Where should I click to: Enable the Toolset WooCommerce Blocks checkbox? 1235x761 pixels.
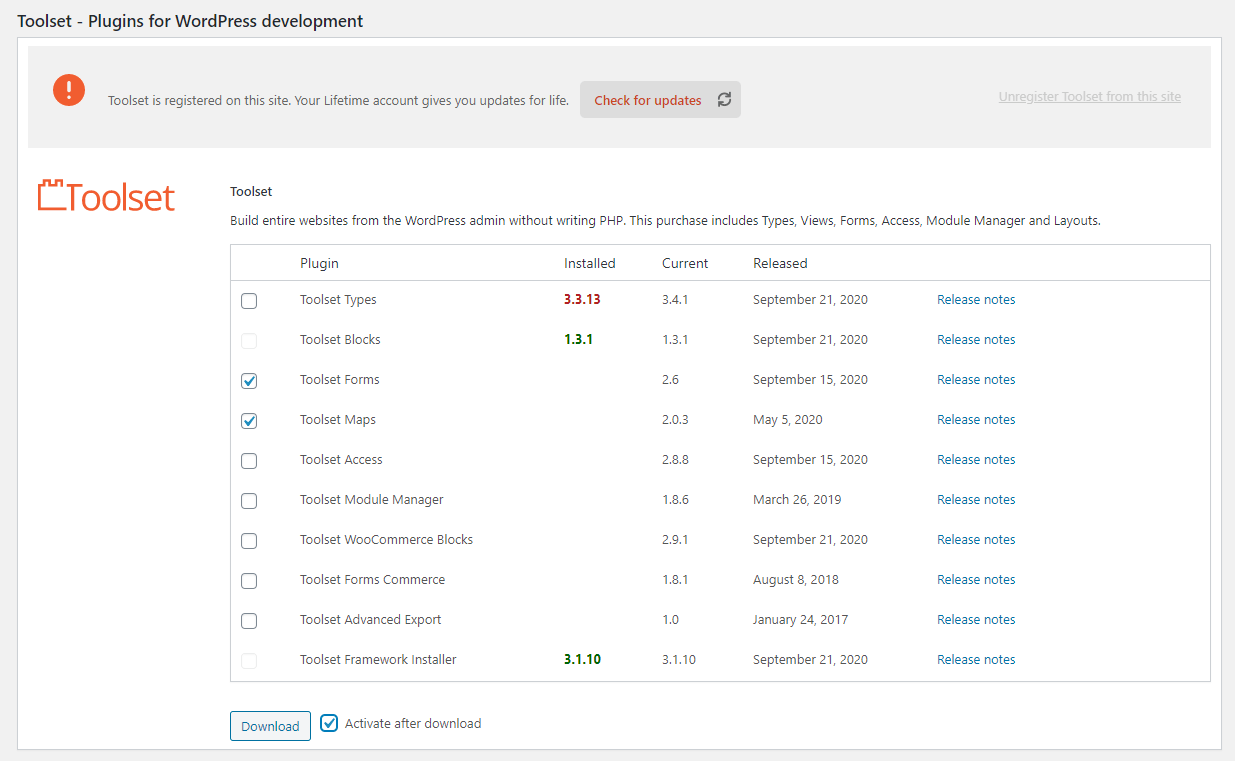click(x=249, y=541)
